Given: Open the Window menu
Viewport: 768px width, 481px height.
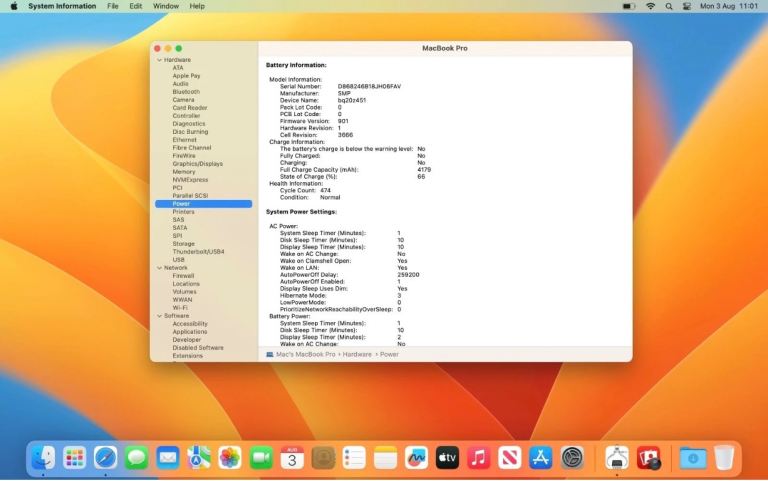Looking at the screenshot, I should [x=166, y=6].
